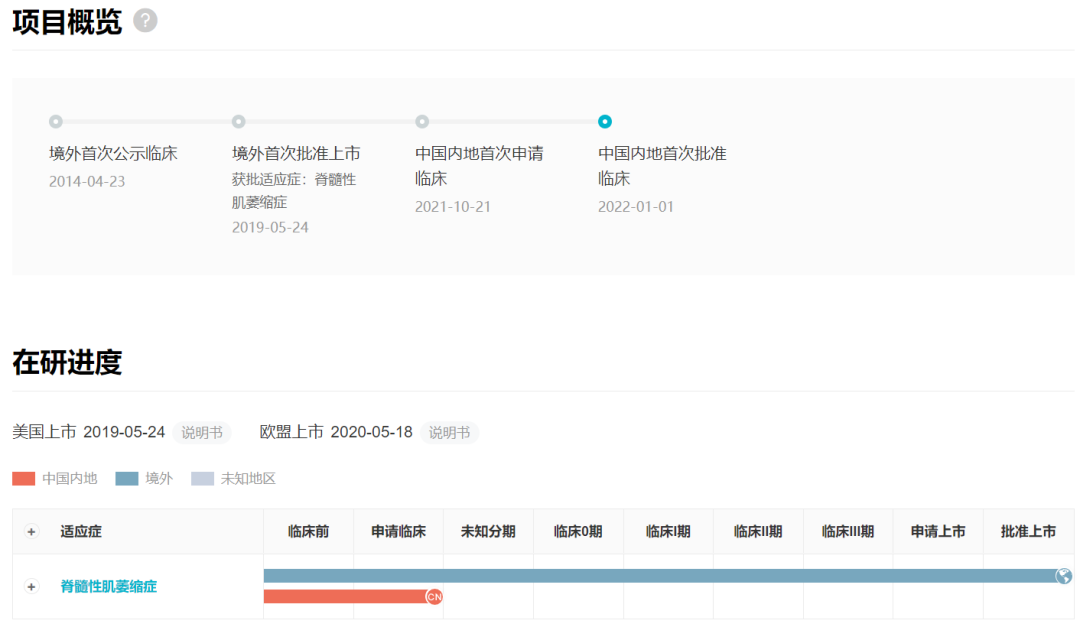Select the 中国内地首次申请临床 timeline dot
The width and height of the screenshot is (1080, 627).
pyautogui.click(x=422, y=122)
